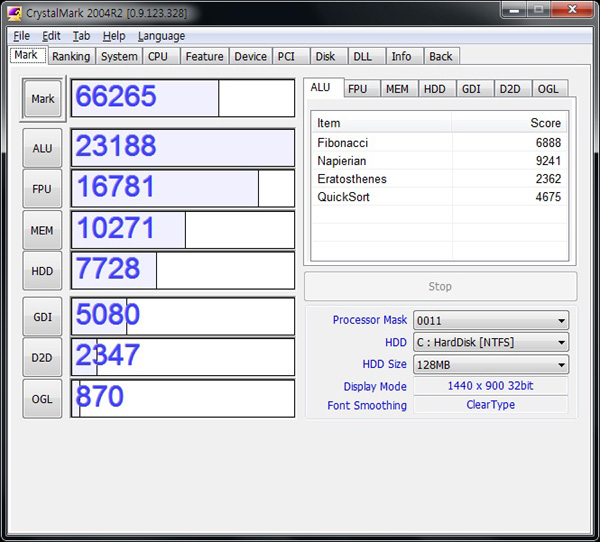Switch to the Back tab
The height and width of the screenshot is (542, 600).
[442, 56]
